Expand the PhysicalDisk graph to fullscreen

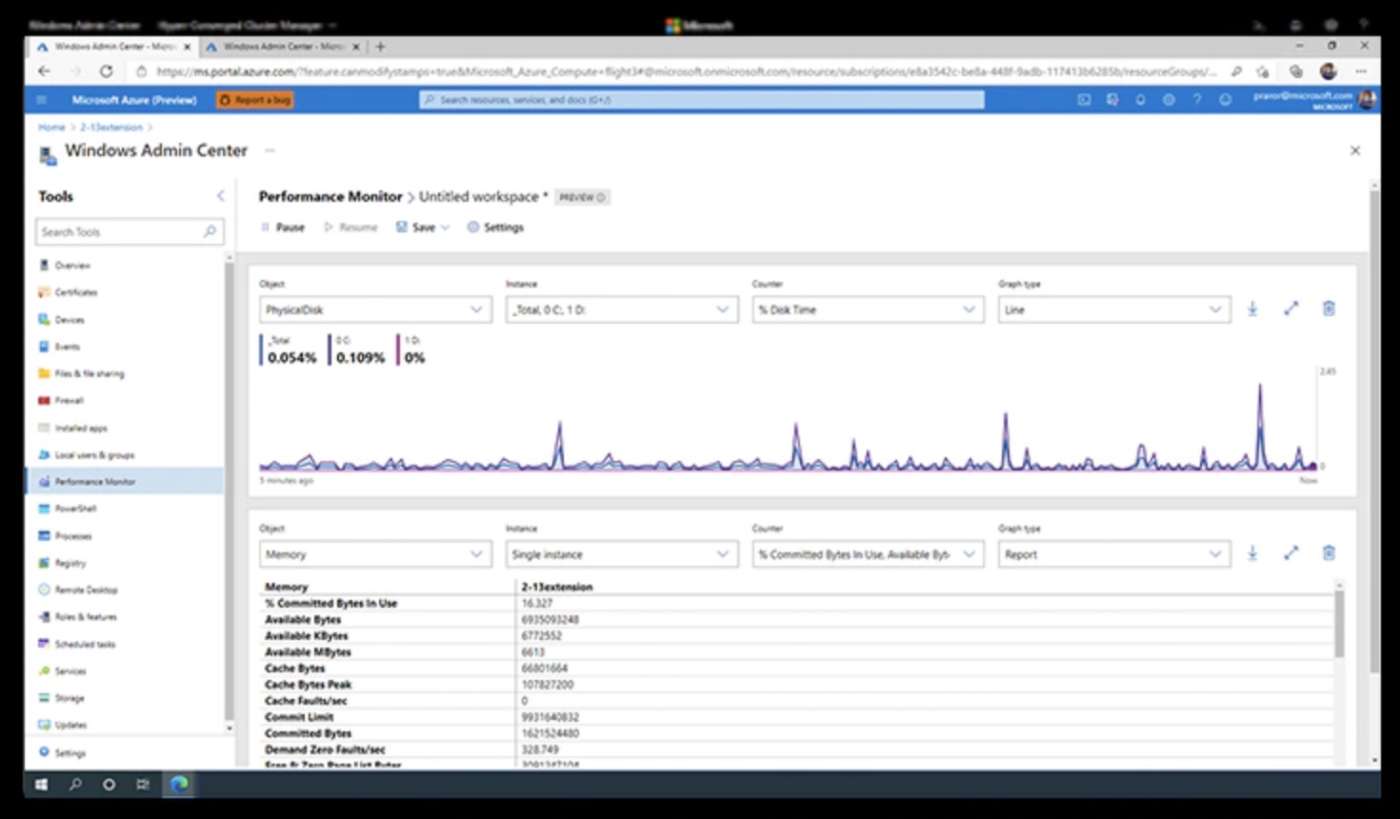[1290, 310]
